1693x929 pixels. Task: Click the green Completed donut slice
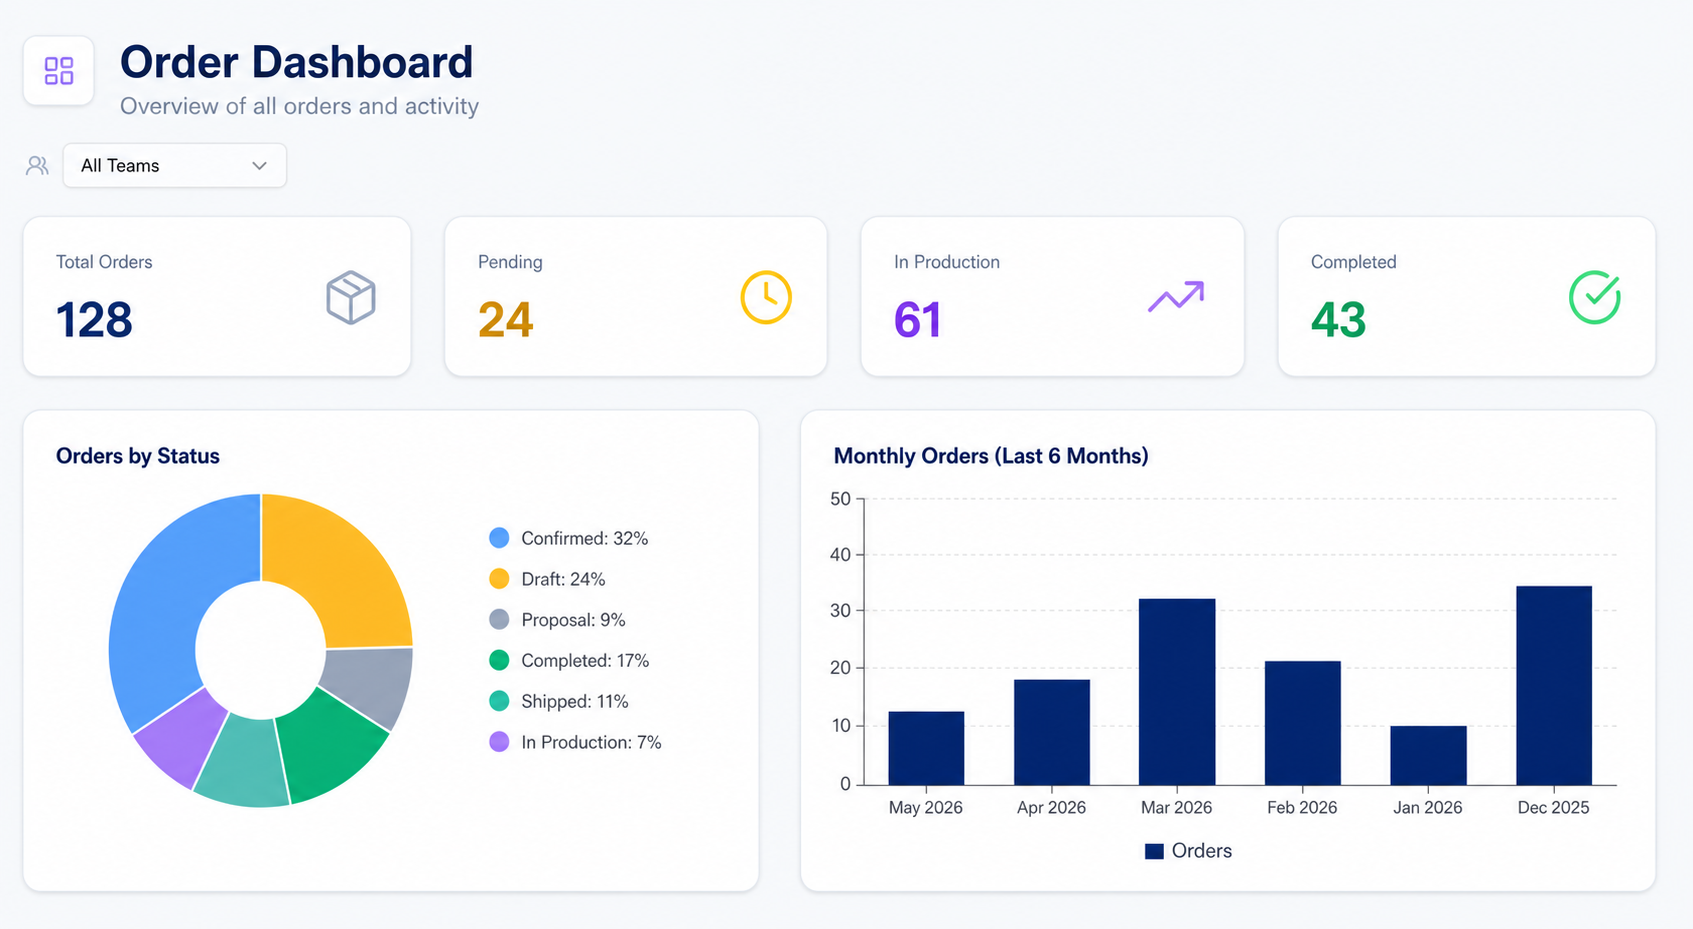pos(330,745)
